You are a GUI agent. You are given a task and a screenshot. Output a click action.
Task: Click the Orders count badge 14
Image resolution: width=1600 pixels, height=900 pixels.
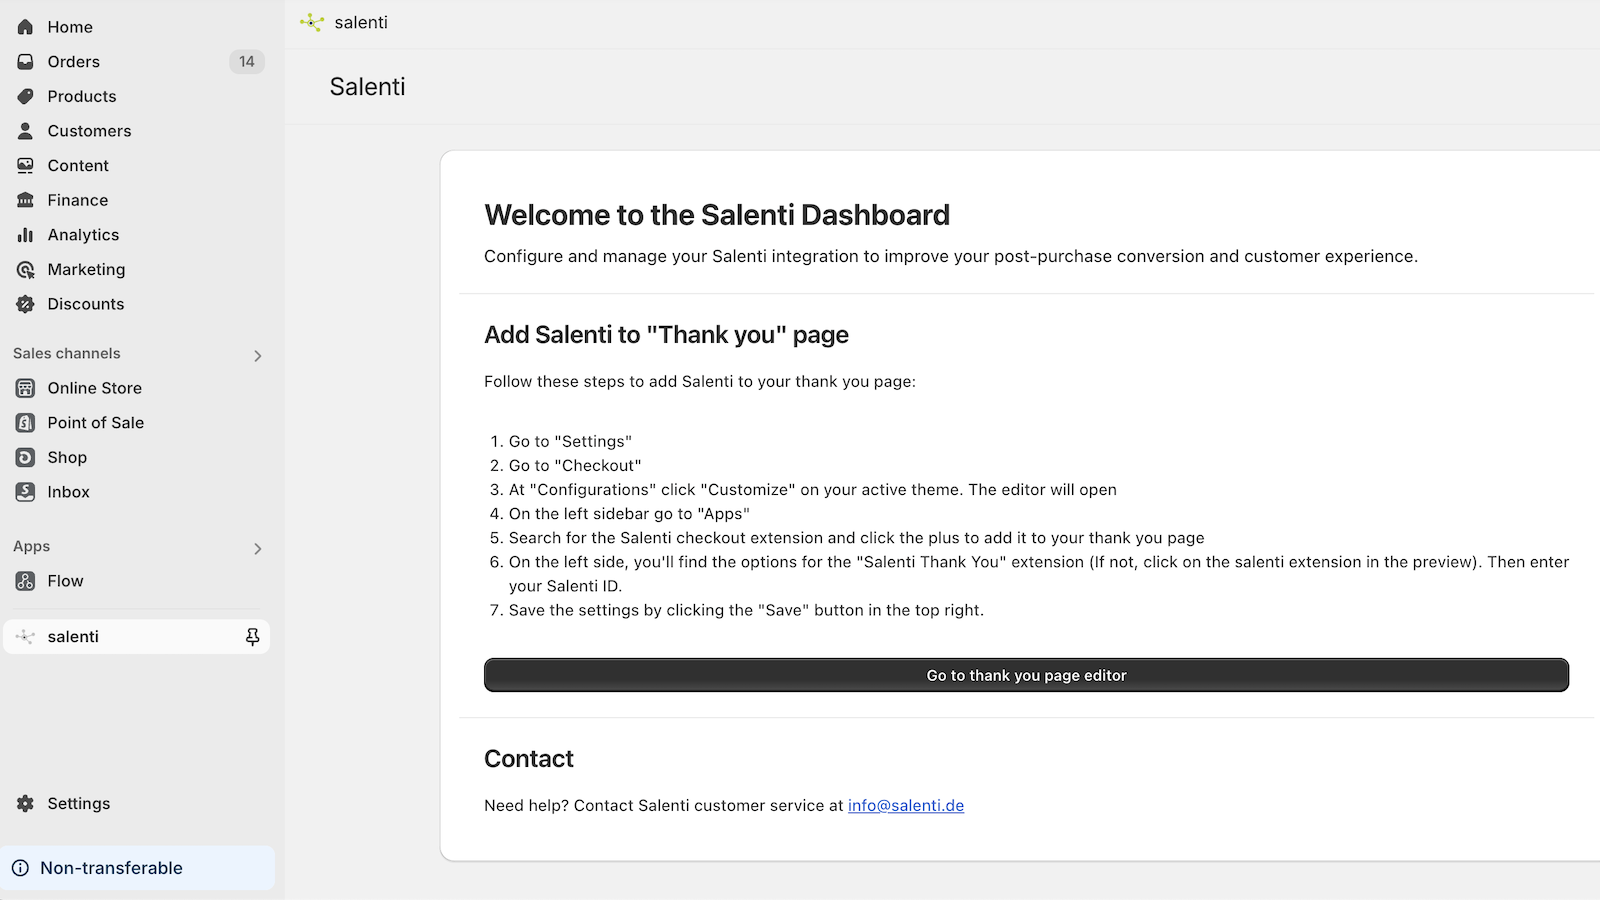(x=247, y=62)
